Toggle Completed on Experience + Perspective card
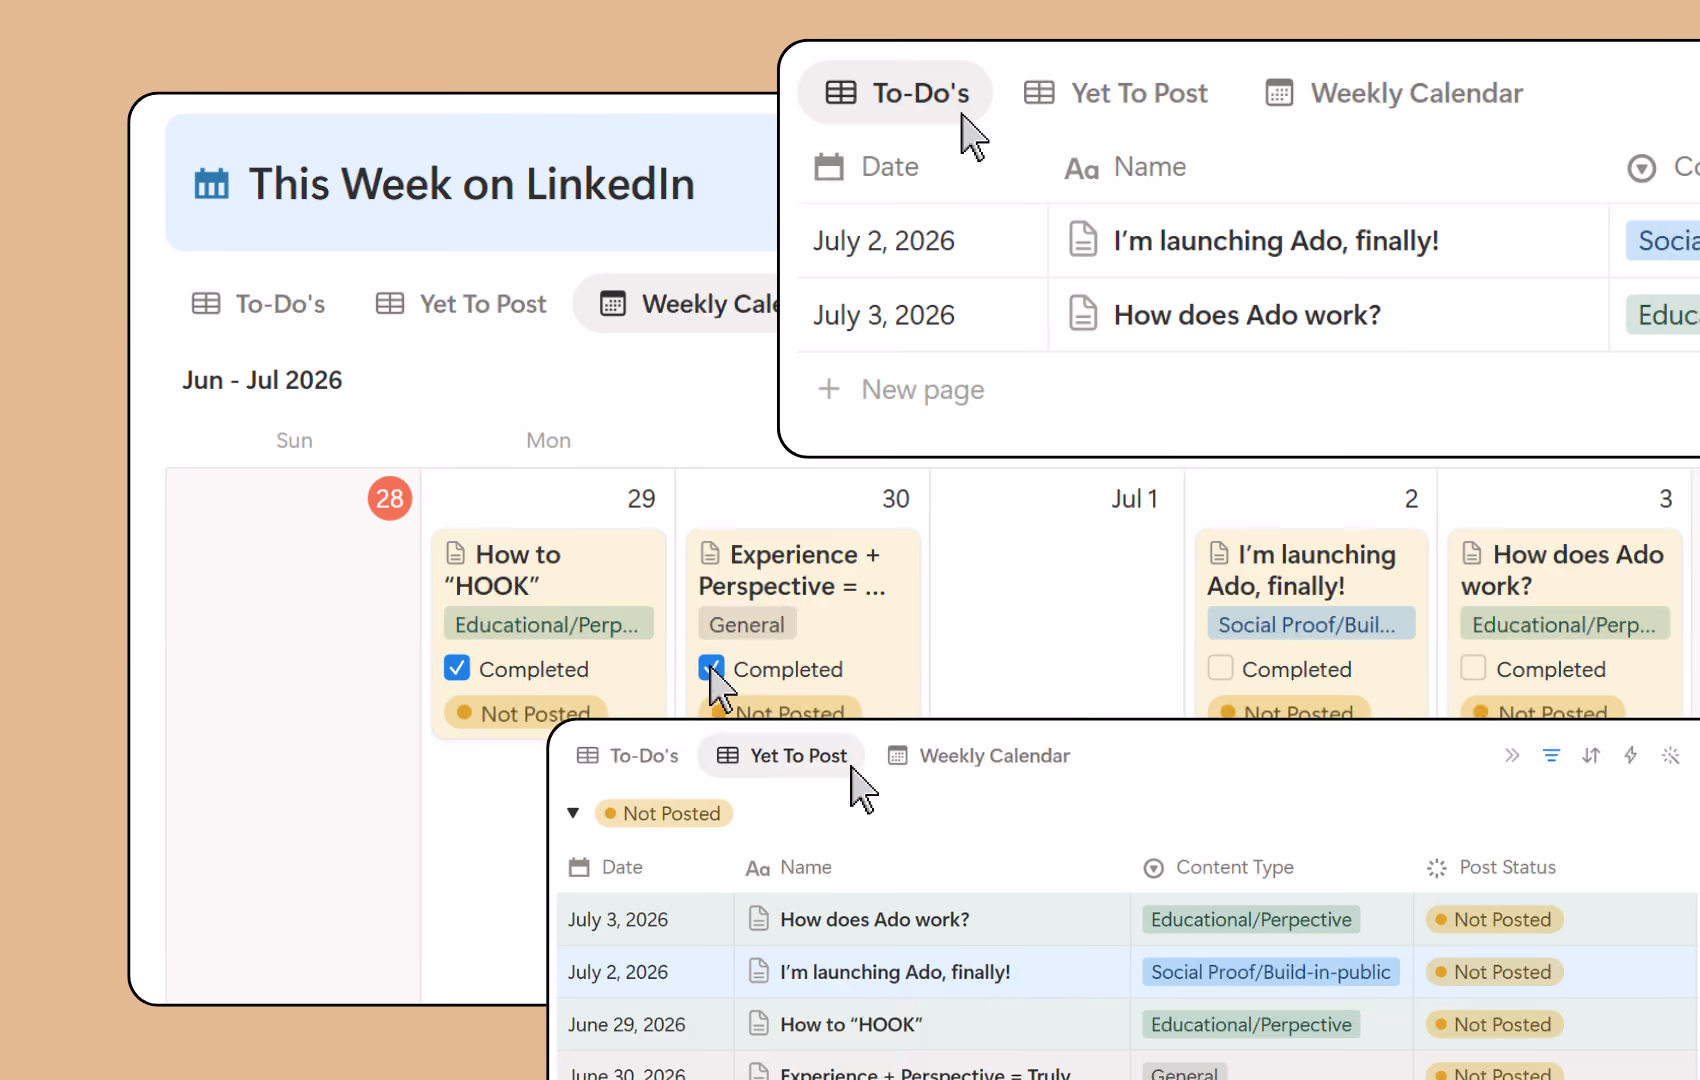1700x1080 pixels. coord(711,668)
